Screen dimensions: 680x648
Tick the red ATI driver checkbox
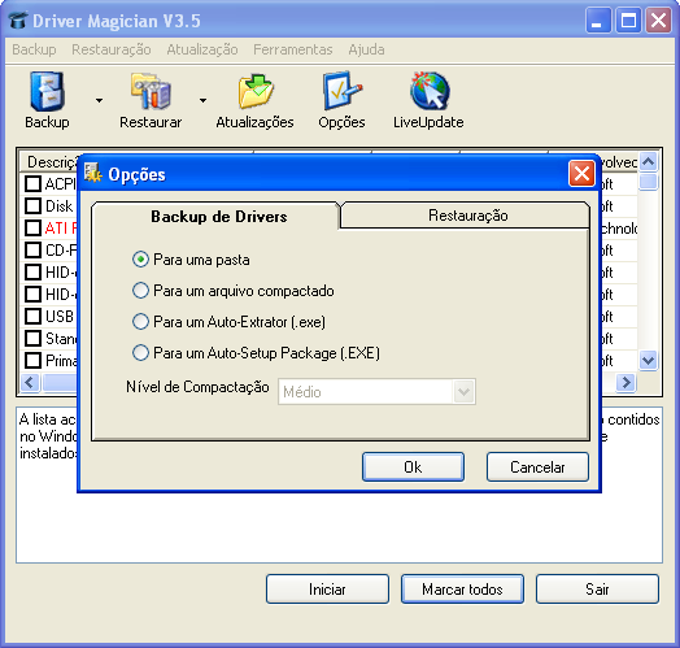click(x=33, y=228)
